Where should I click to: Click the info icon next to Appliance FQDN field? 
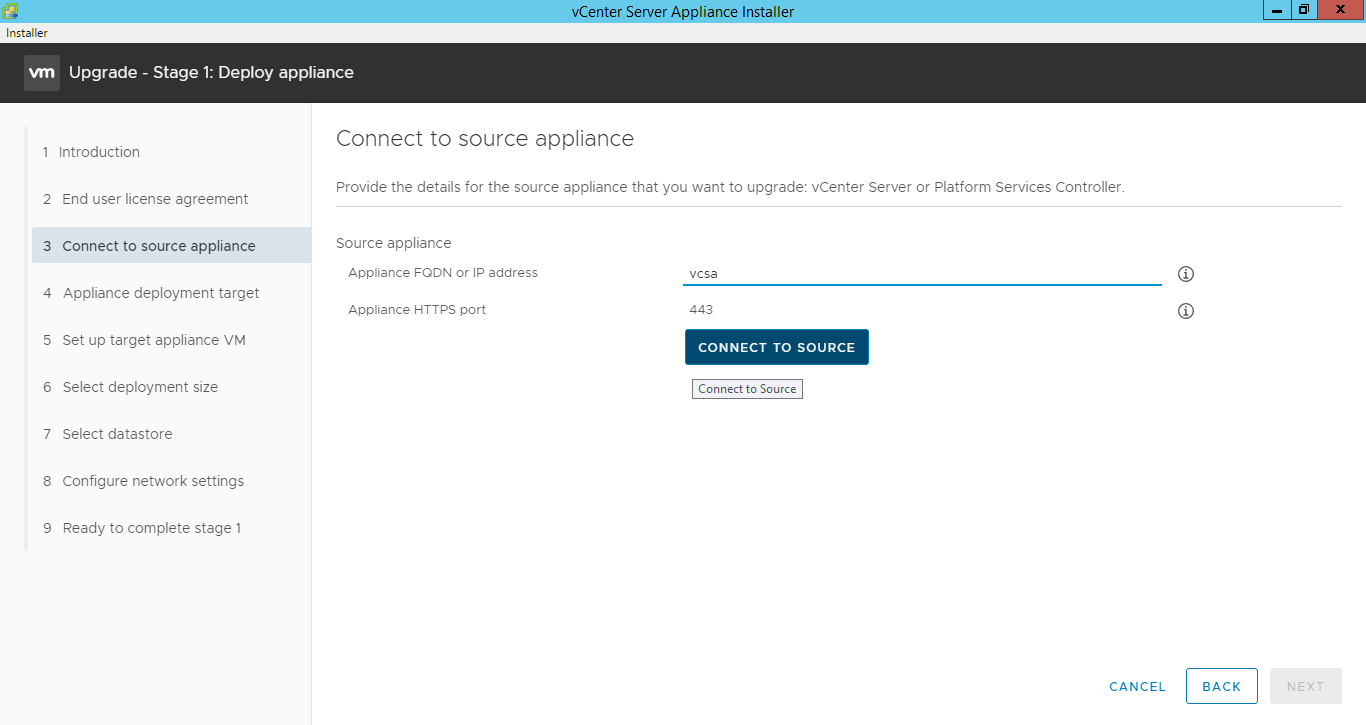coord(1185,273)
